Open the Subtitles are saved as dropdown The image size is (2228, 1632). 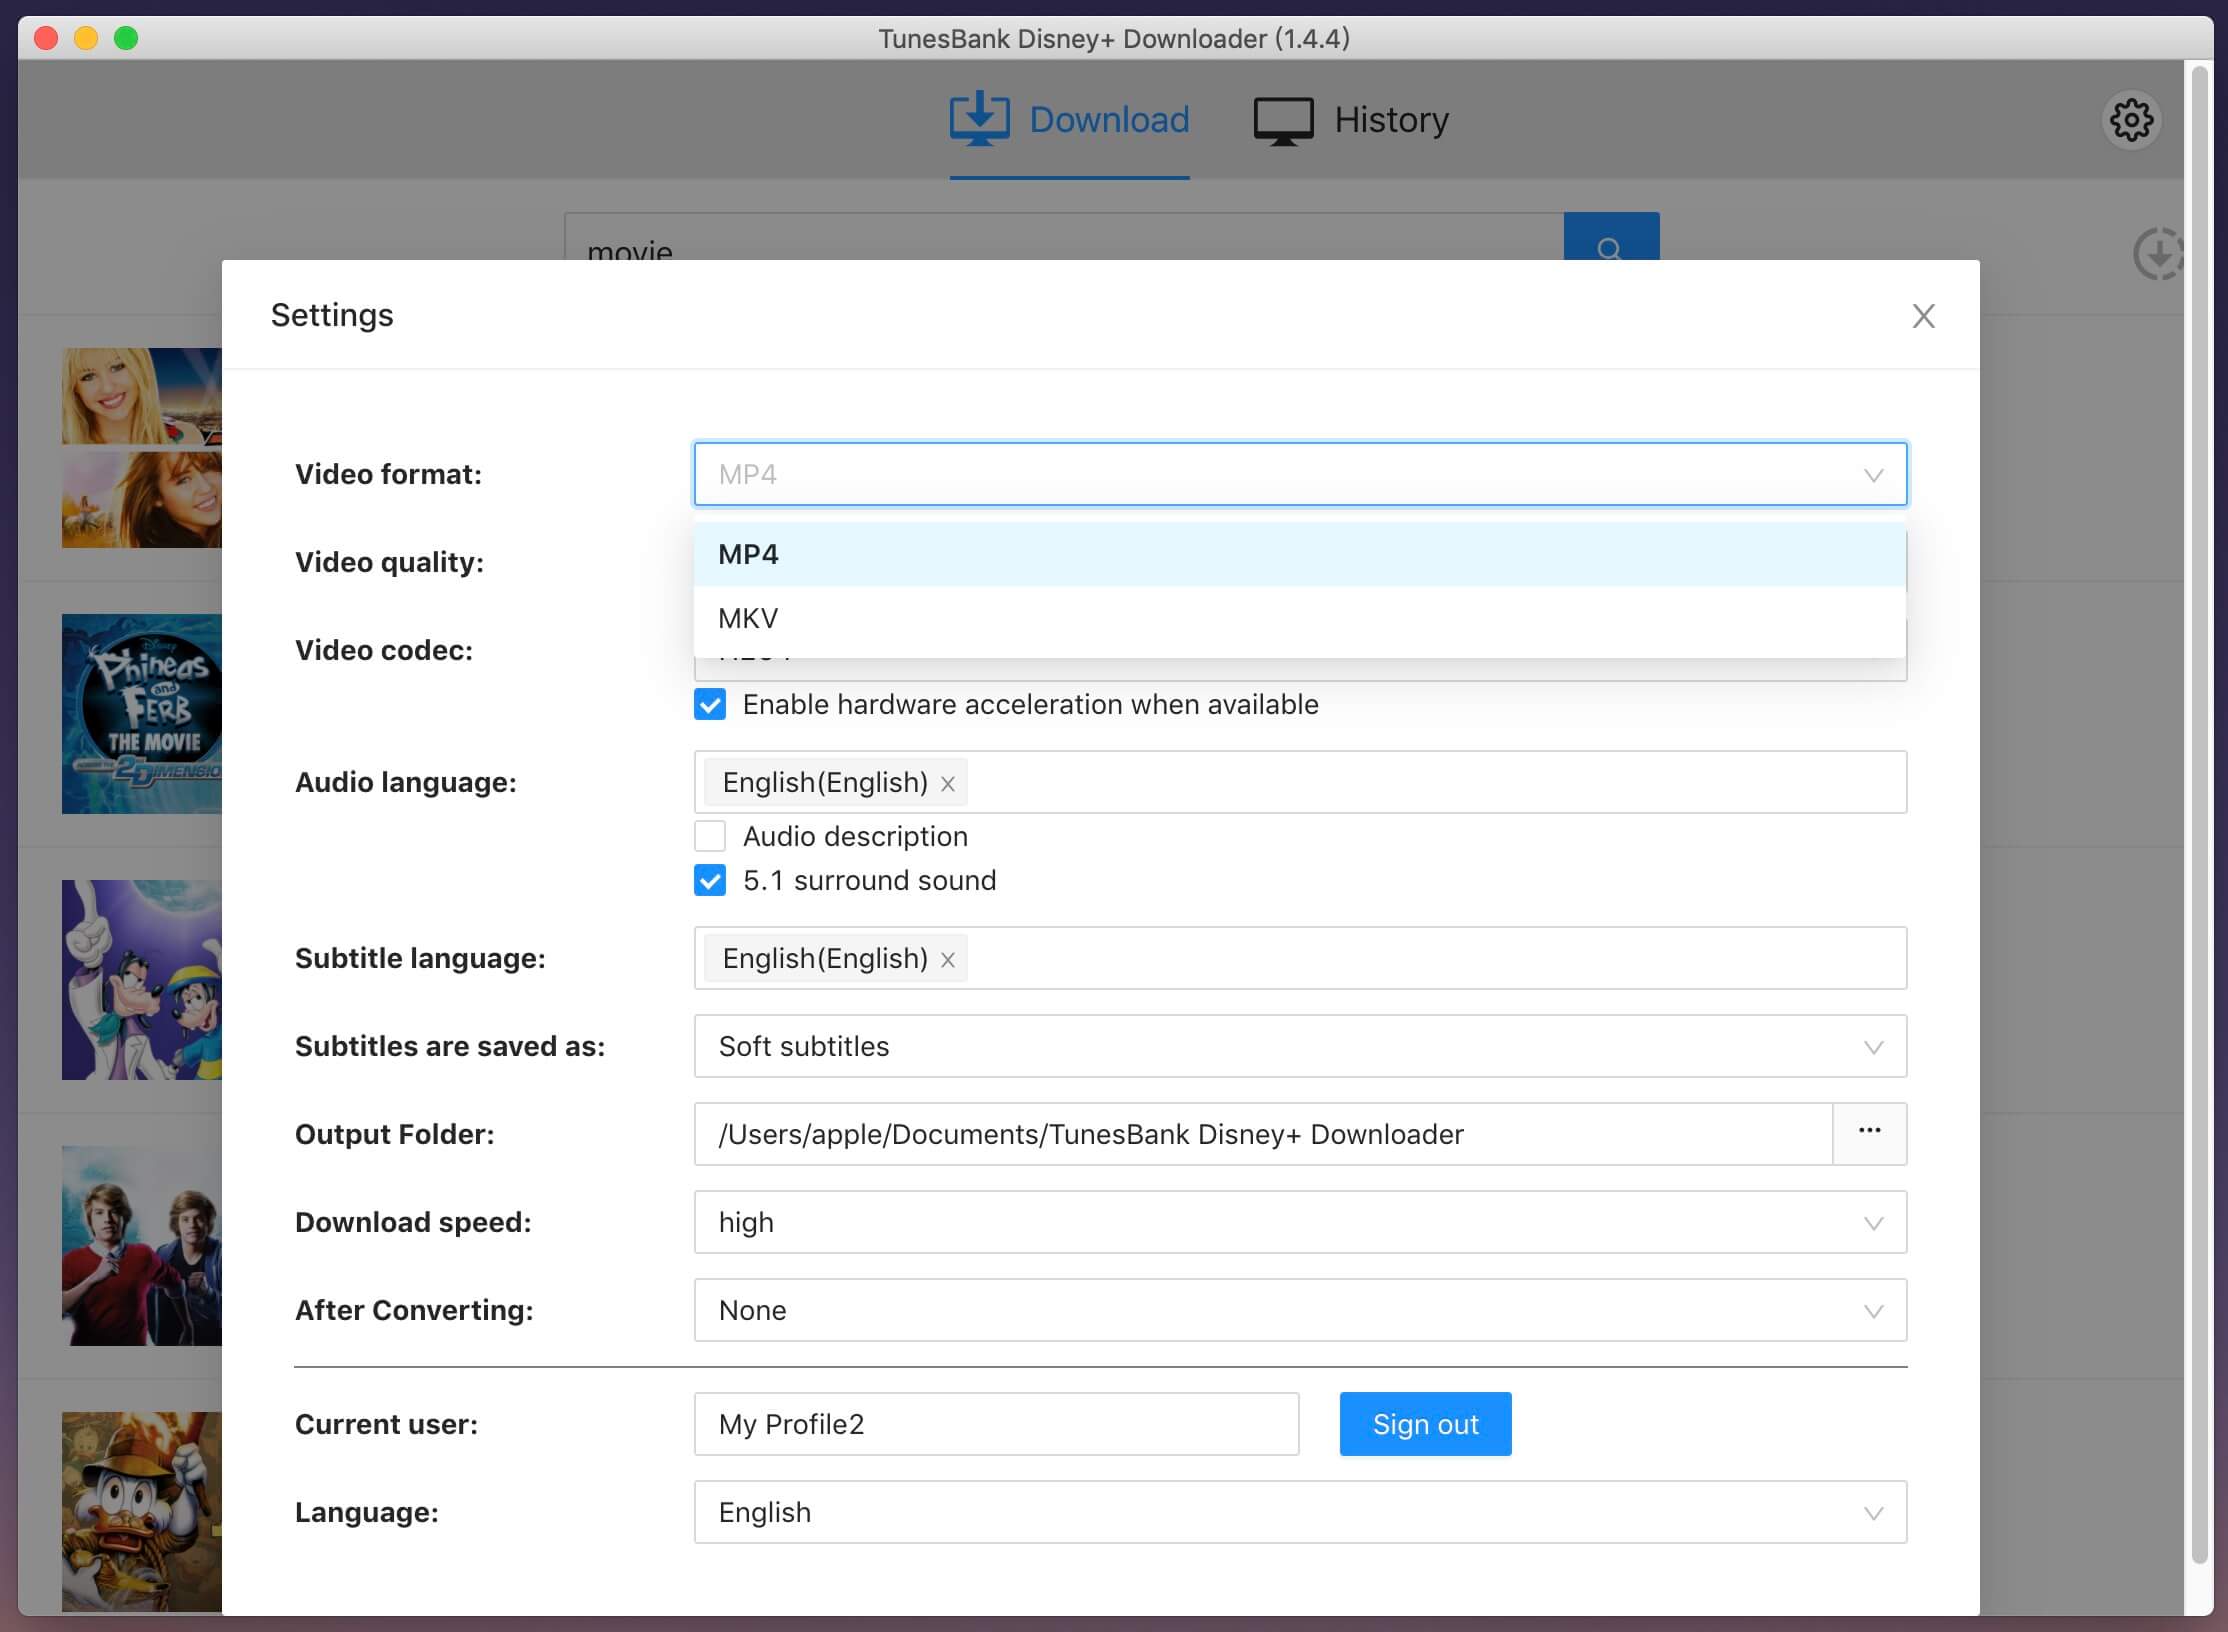pos(1300,1046)
